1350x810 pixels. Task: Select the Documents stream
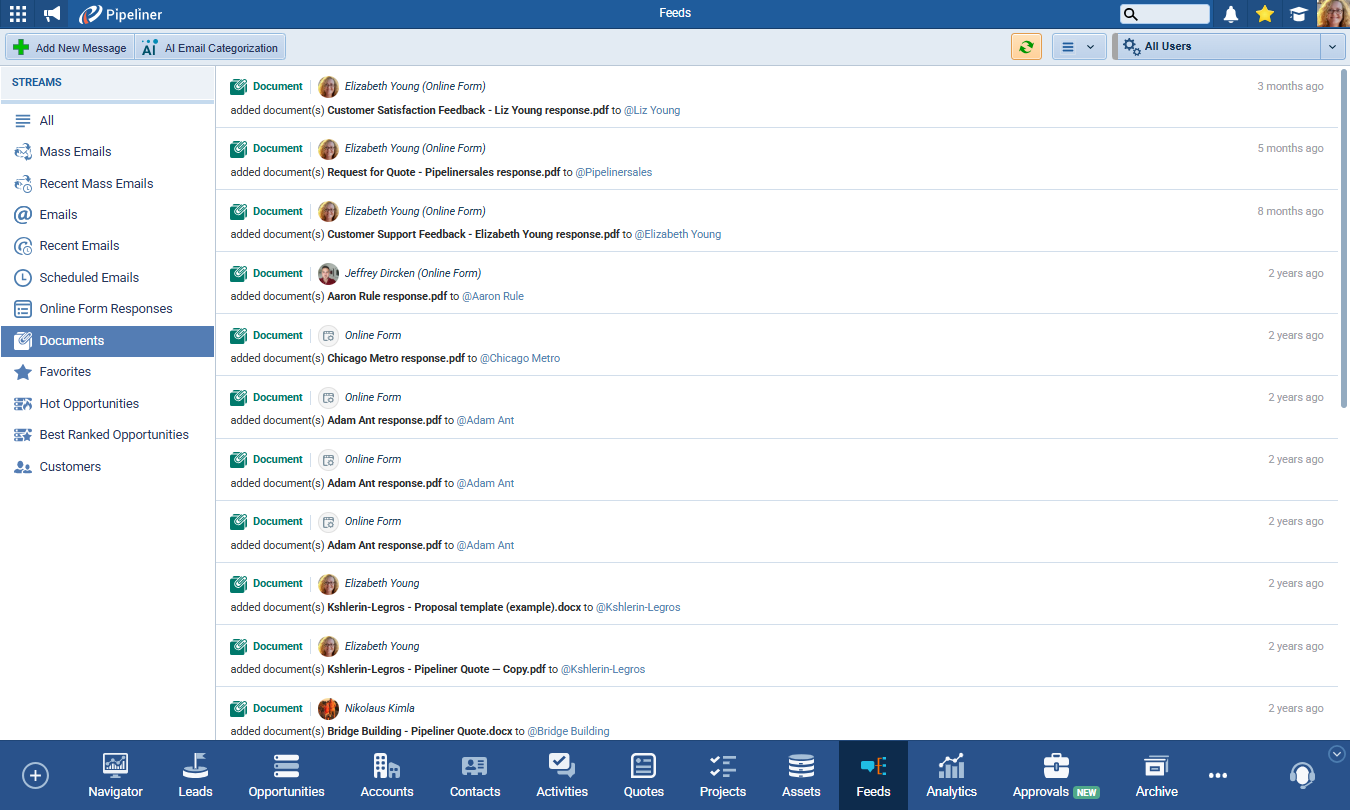[107, 341]
